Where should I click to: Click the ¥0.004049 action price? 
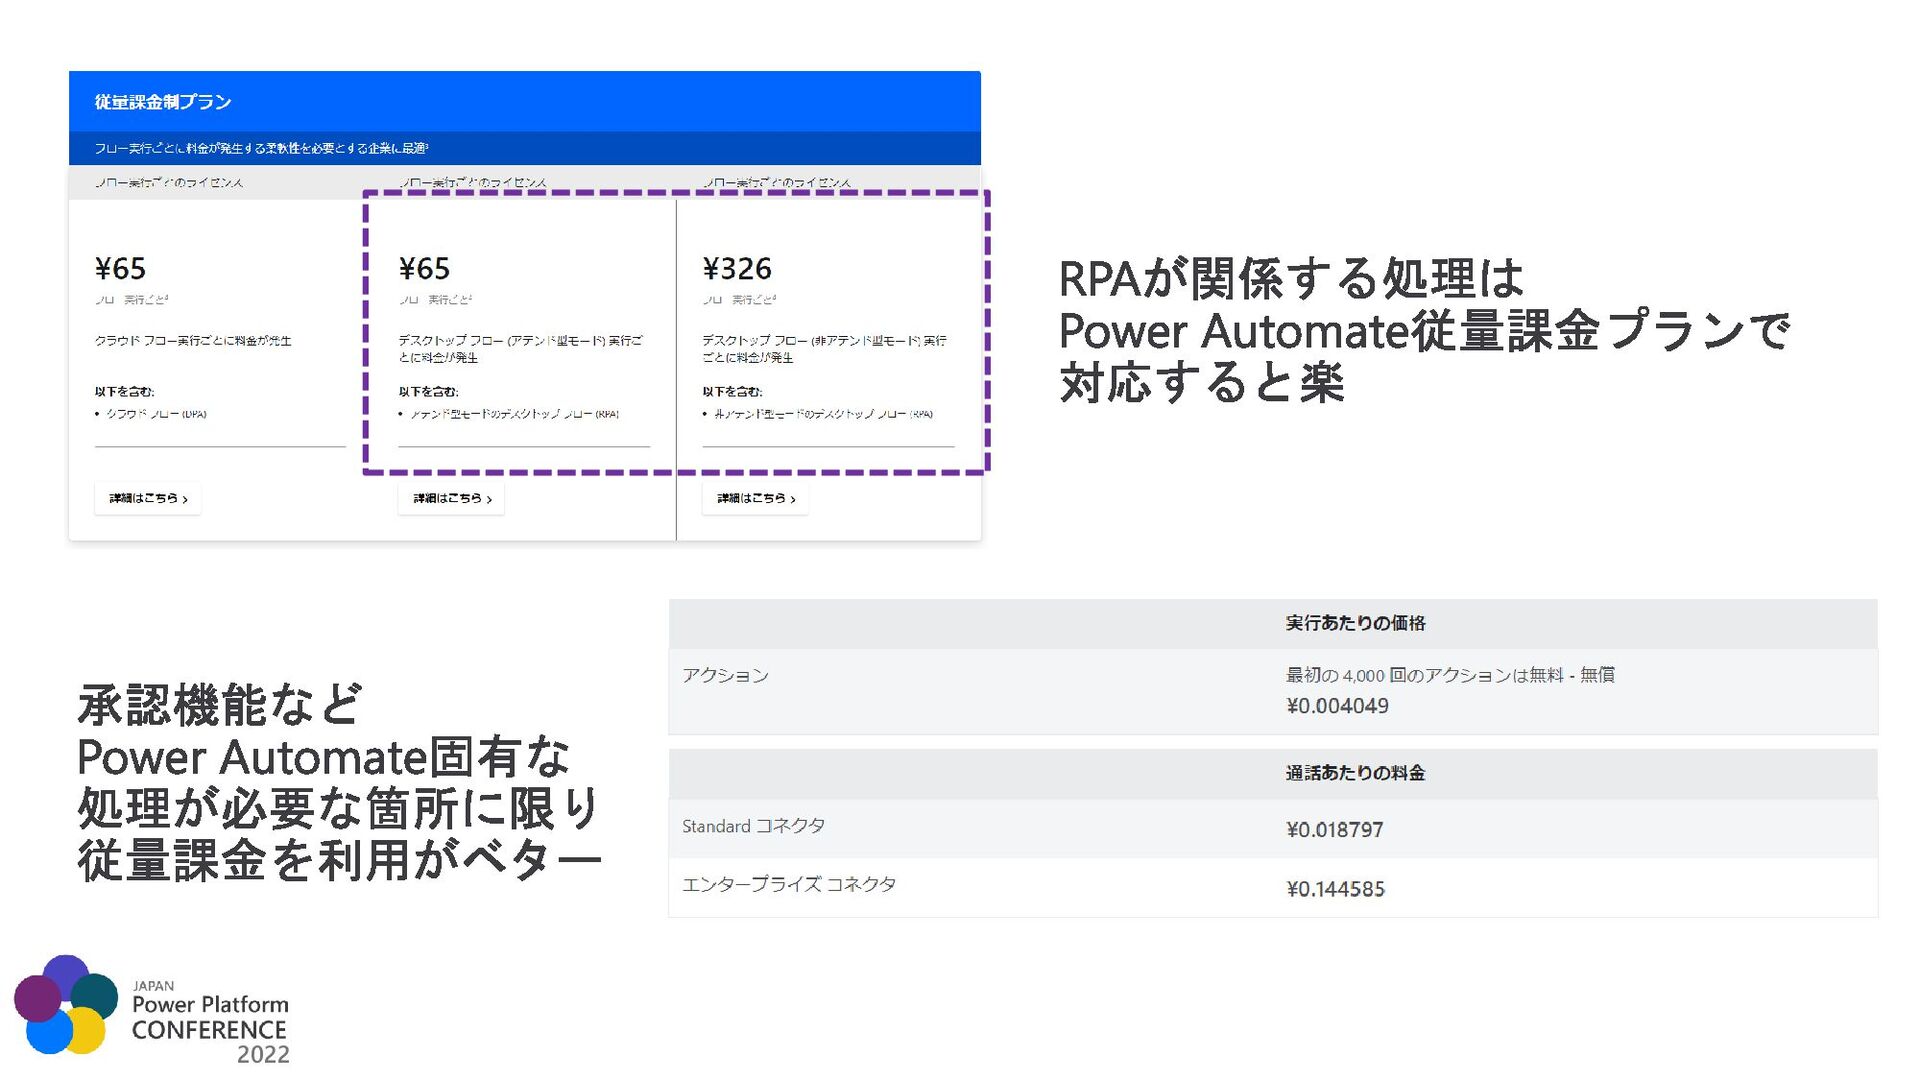click(1337, 706)
